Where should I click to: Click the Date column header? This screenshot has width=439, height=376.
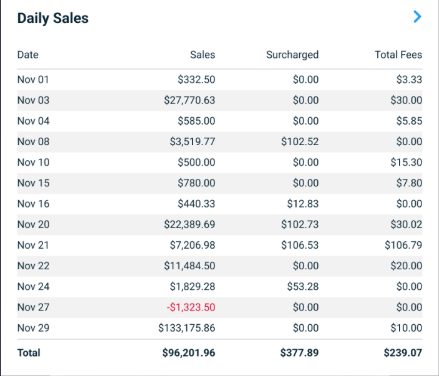click(28, 55)
